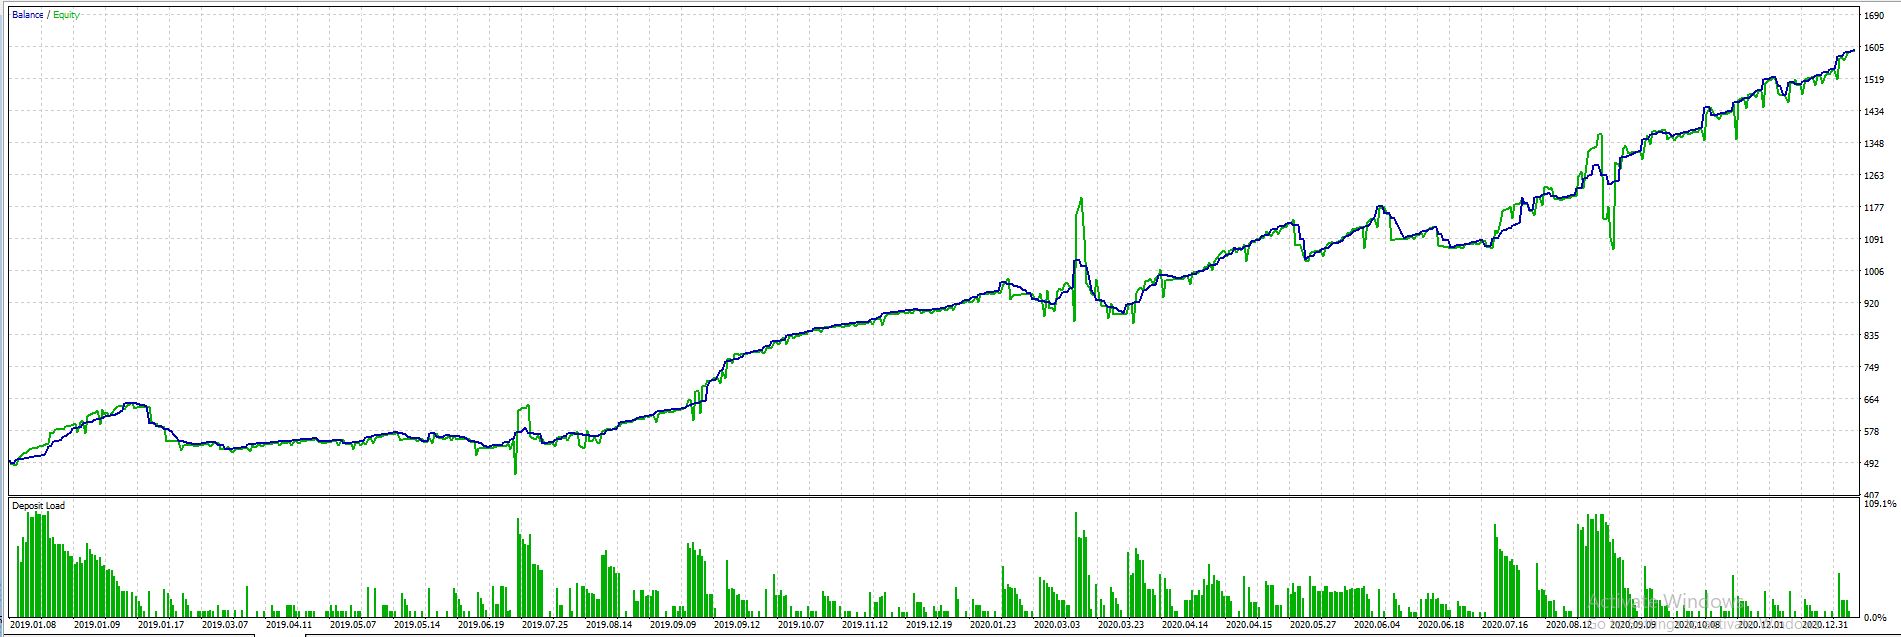Click the Deposit Load panel label
This screenshot has width=1901, height=637.
pyautogui.click(x=38, y=506)
